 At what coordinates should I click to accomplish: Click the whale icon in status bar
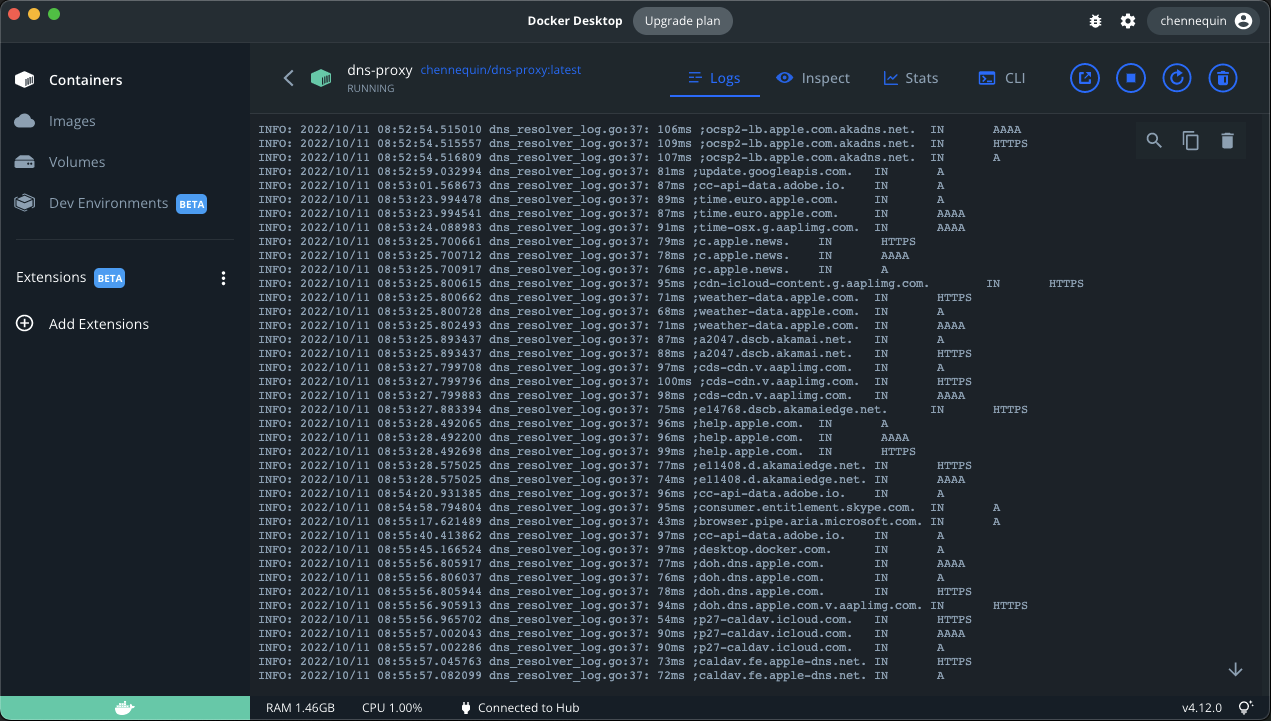tap(124, 708)
